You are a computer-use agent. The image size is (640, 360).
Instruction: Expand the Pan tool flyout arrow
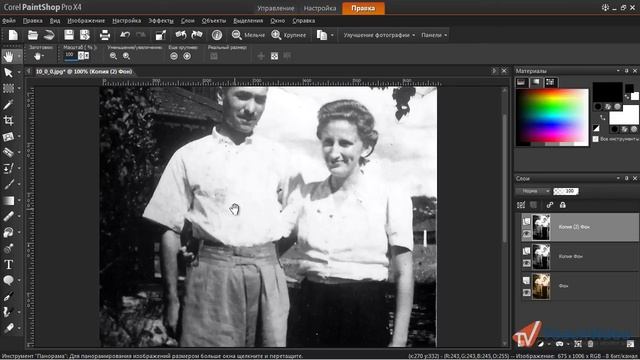(x=19, y=56)
